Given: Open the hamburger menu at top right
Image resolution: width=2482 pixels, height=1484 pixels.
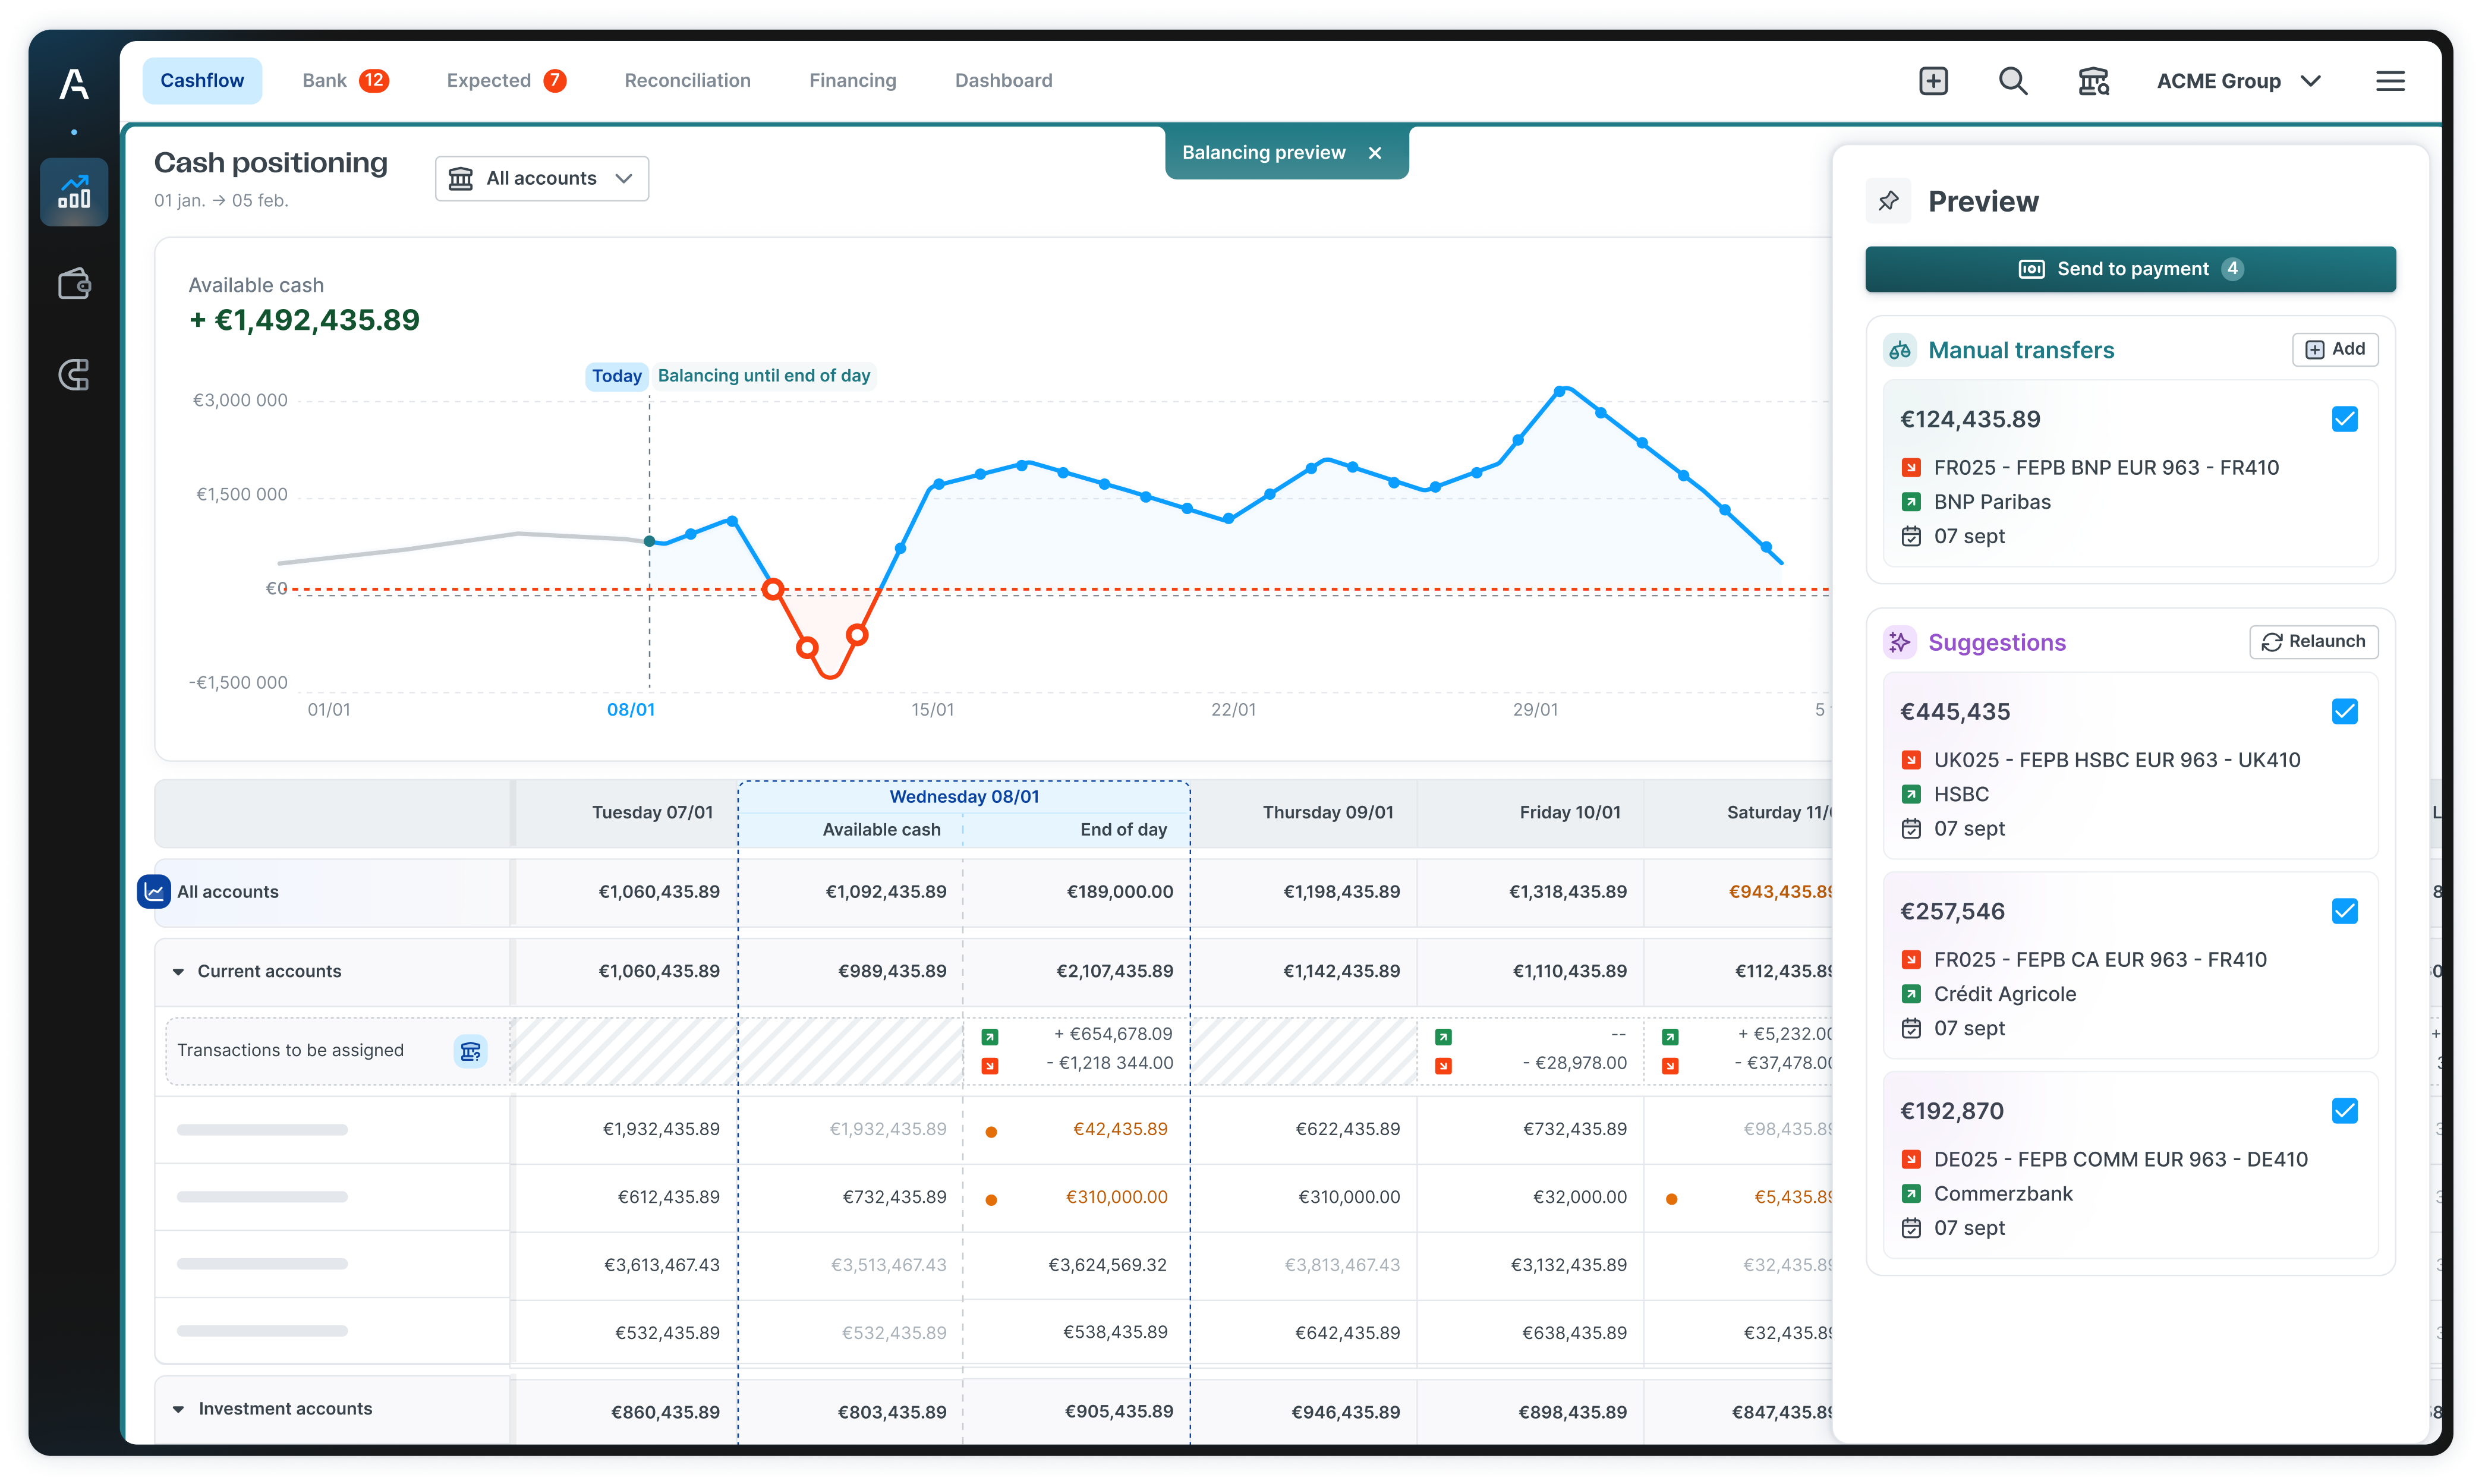Looking at the screenshot, I should [x=2390, y=80].
